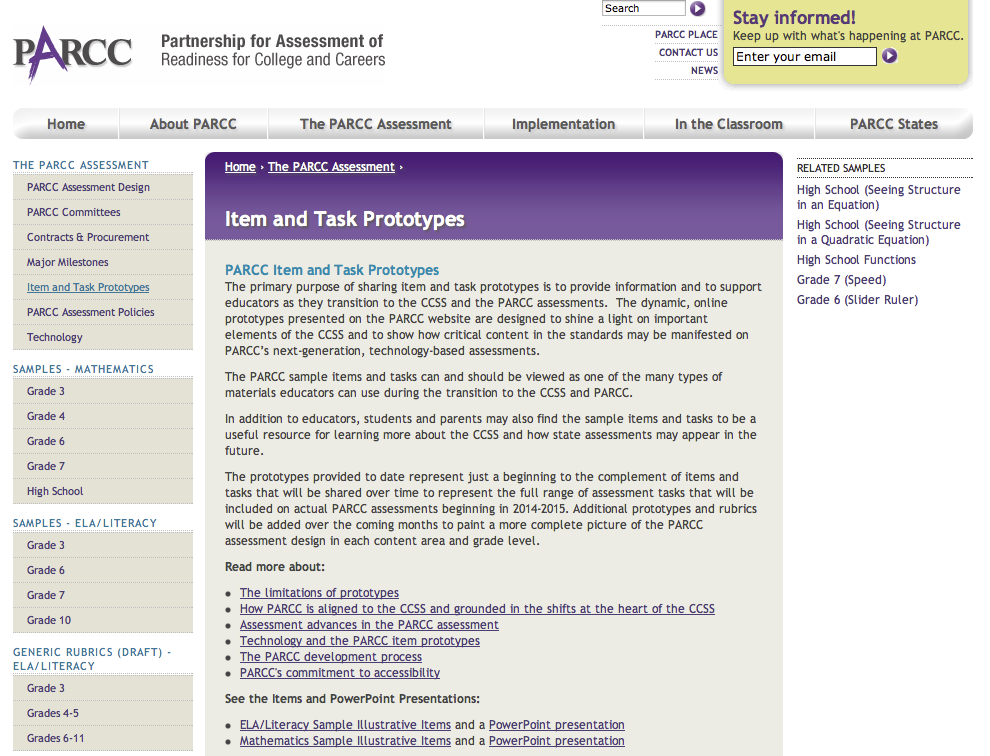Viewport: 990px width, 756px height.
Task: Open Grades 6-11 under Generic Rubrics
Action: [103, 738]
